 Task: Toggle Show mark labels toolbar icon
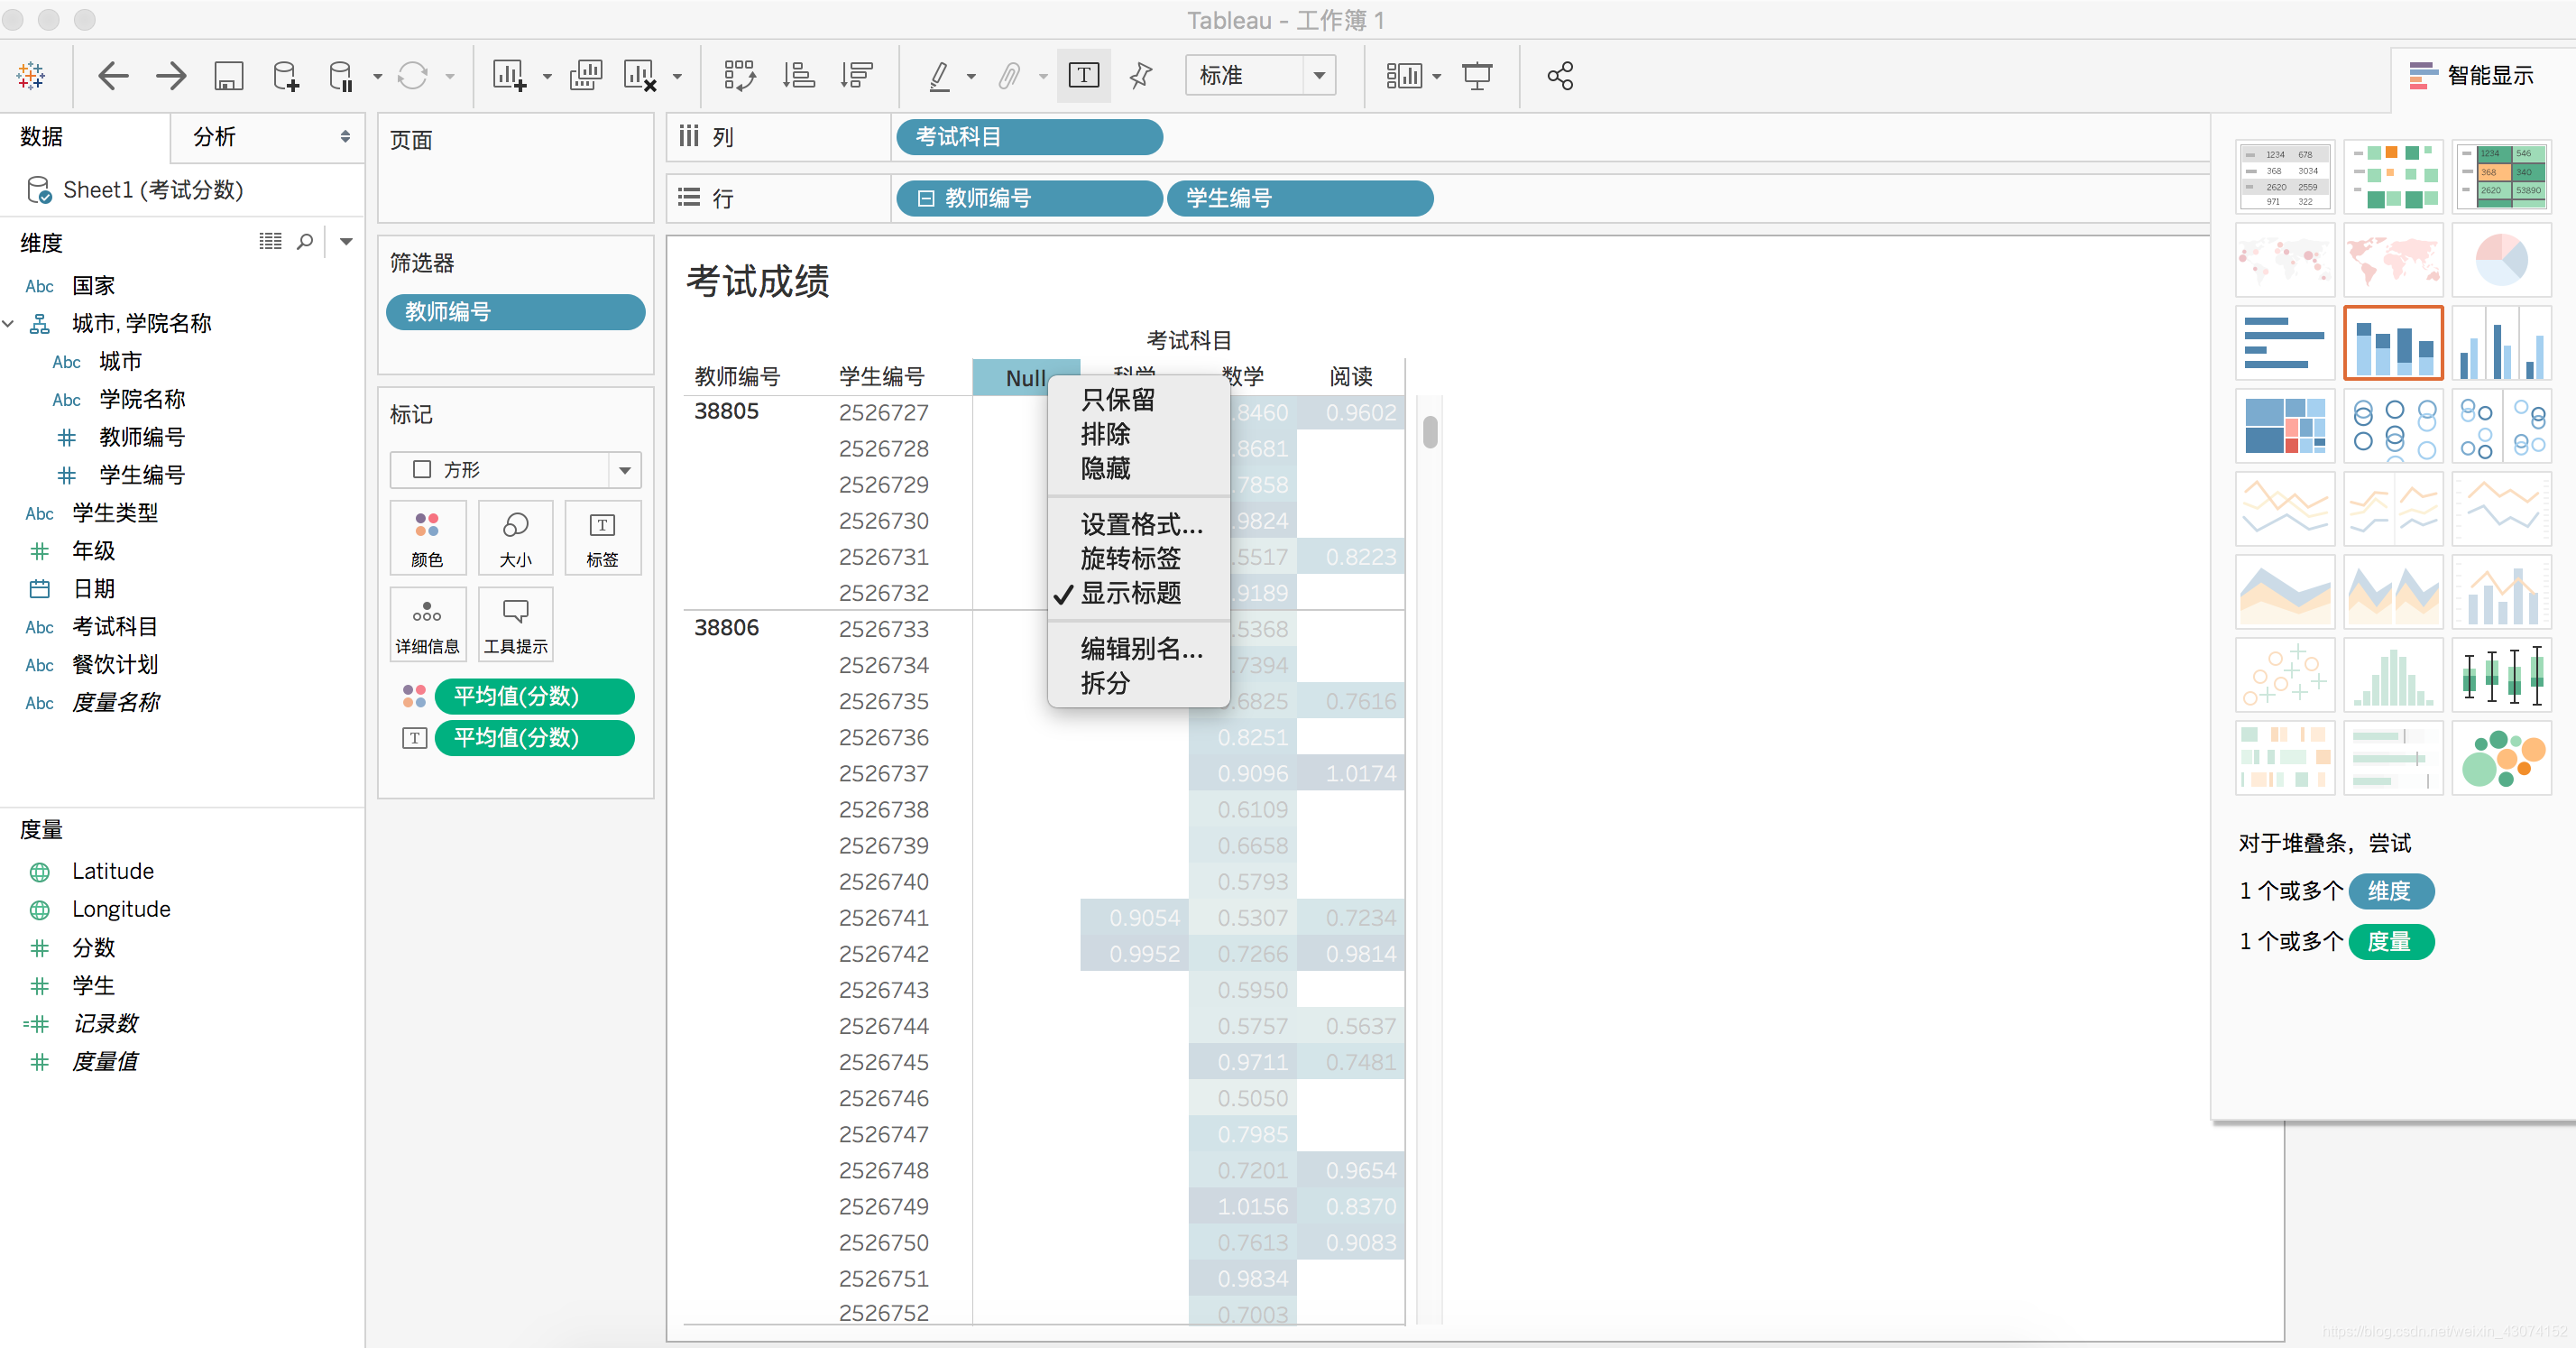[x=1083, y=76]
